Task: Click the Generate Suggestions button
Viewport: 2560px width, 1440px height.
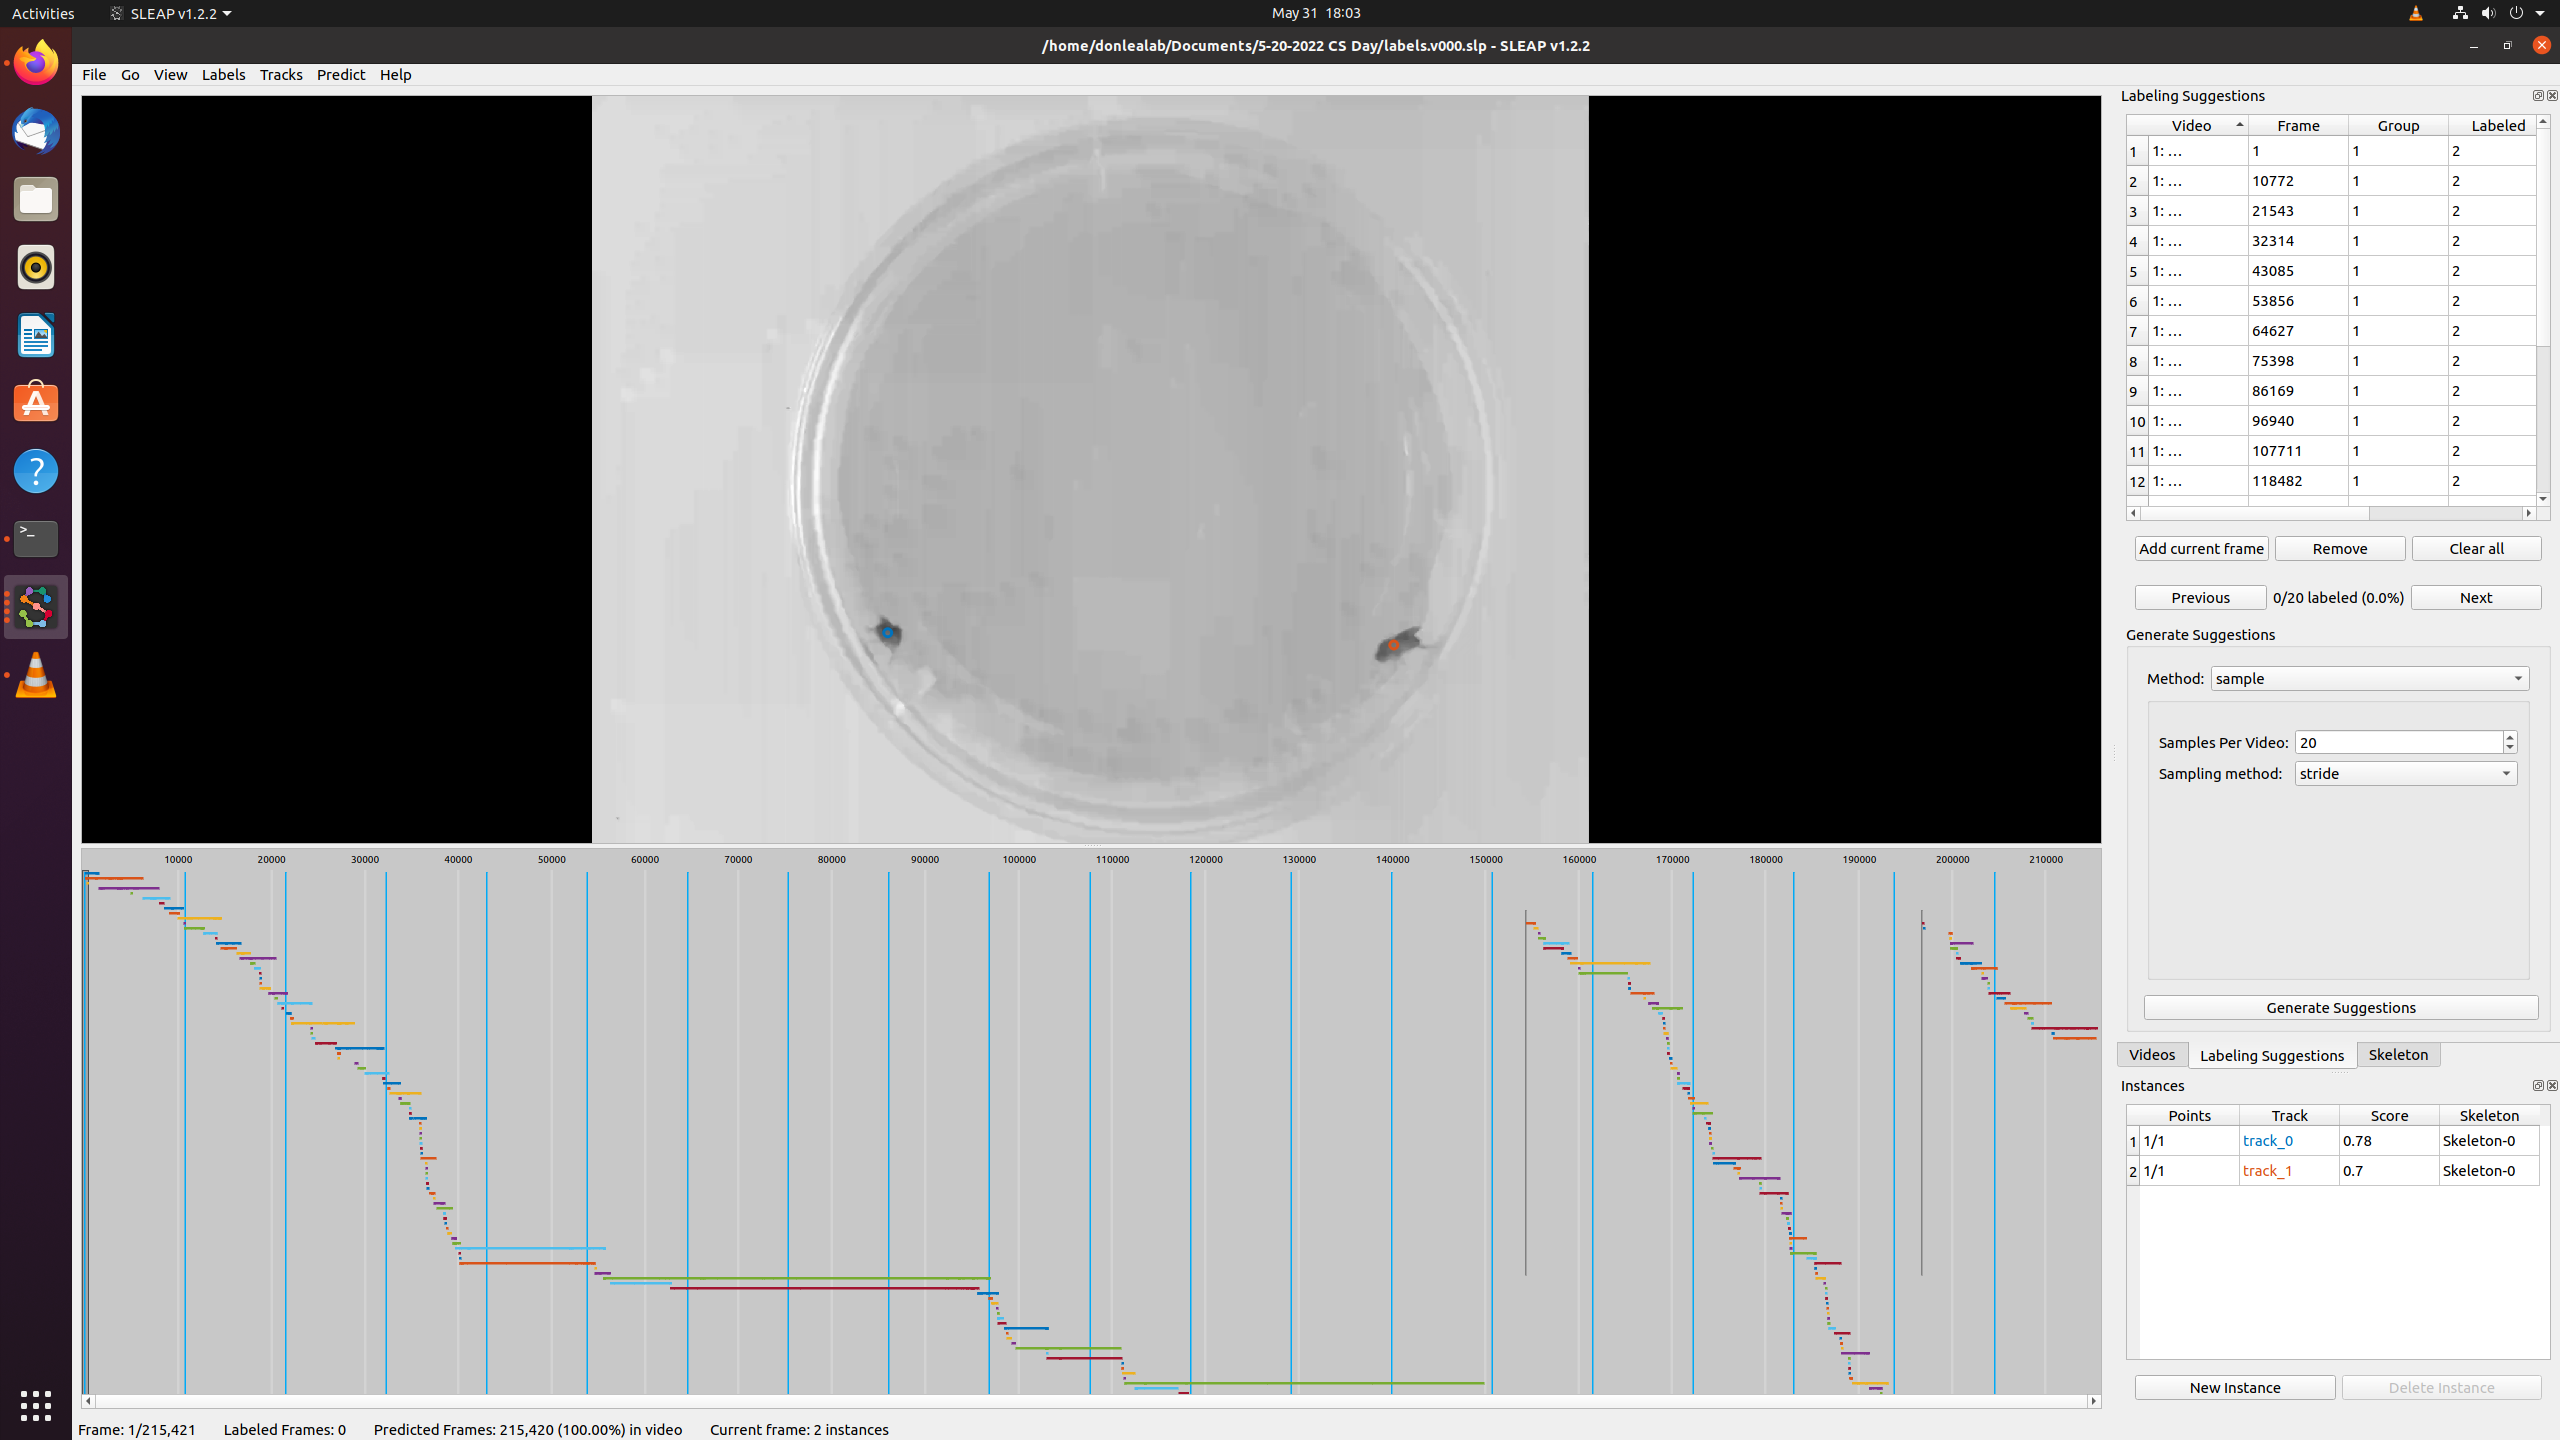Action: [2341, 1007]
